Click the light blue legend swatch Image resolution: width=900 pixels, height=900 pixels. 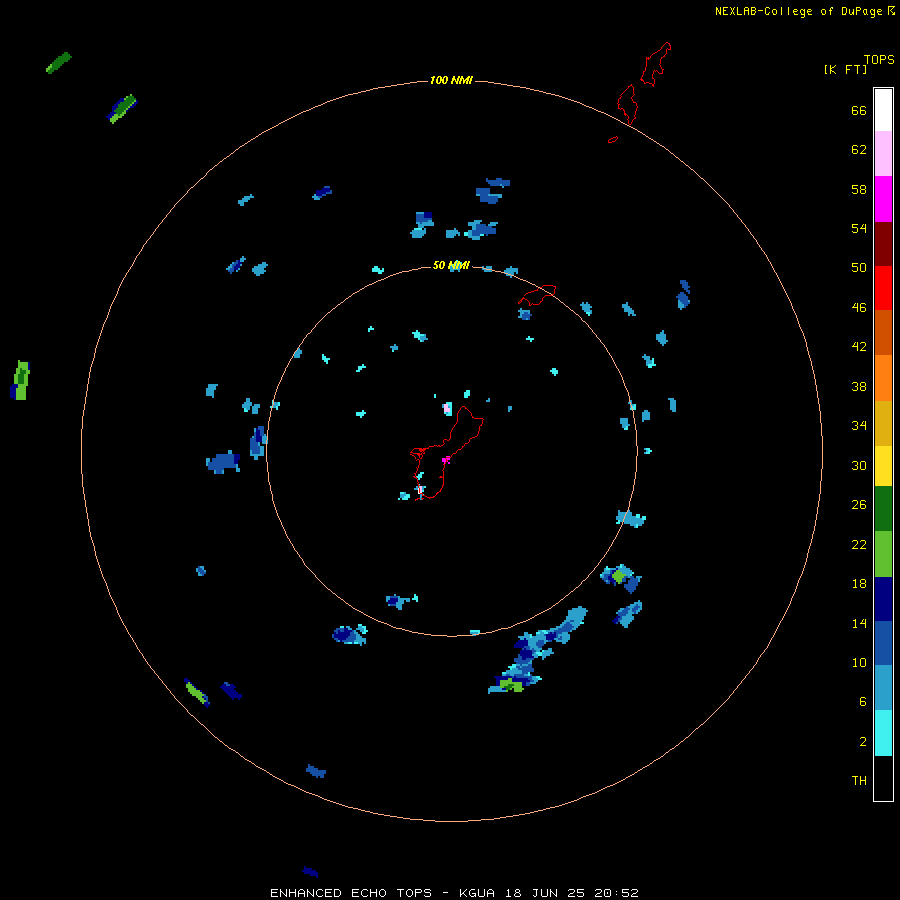(883, 688)
